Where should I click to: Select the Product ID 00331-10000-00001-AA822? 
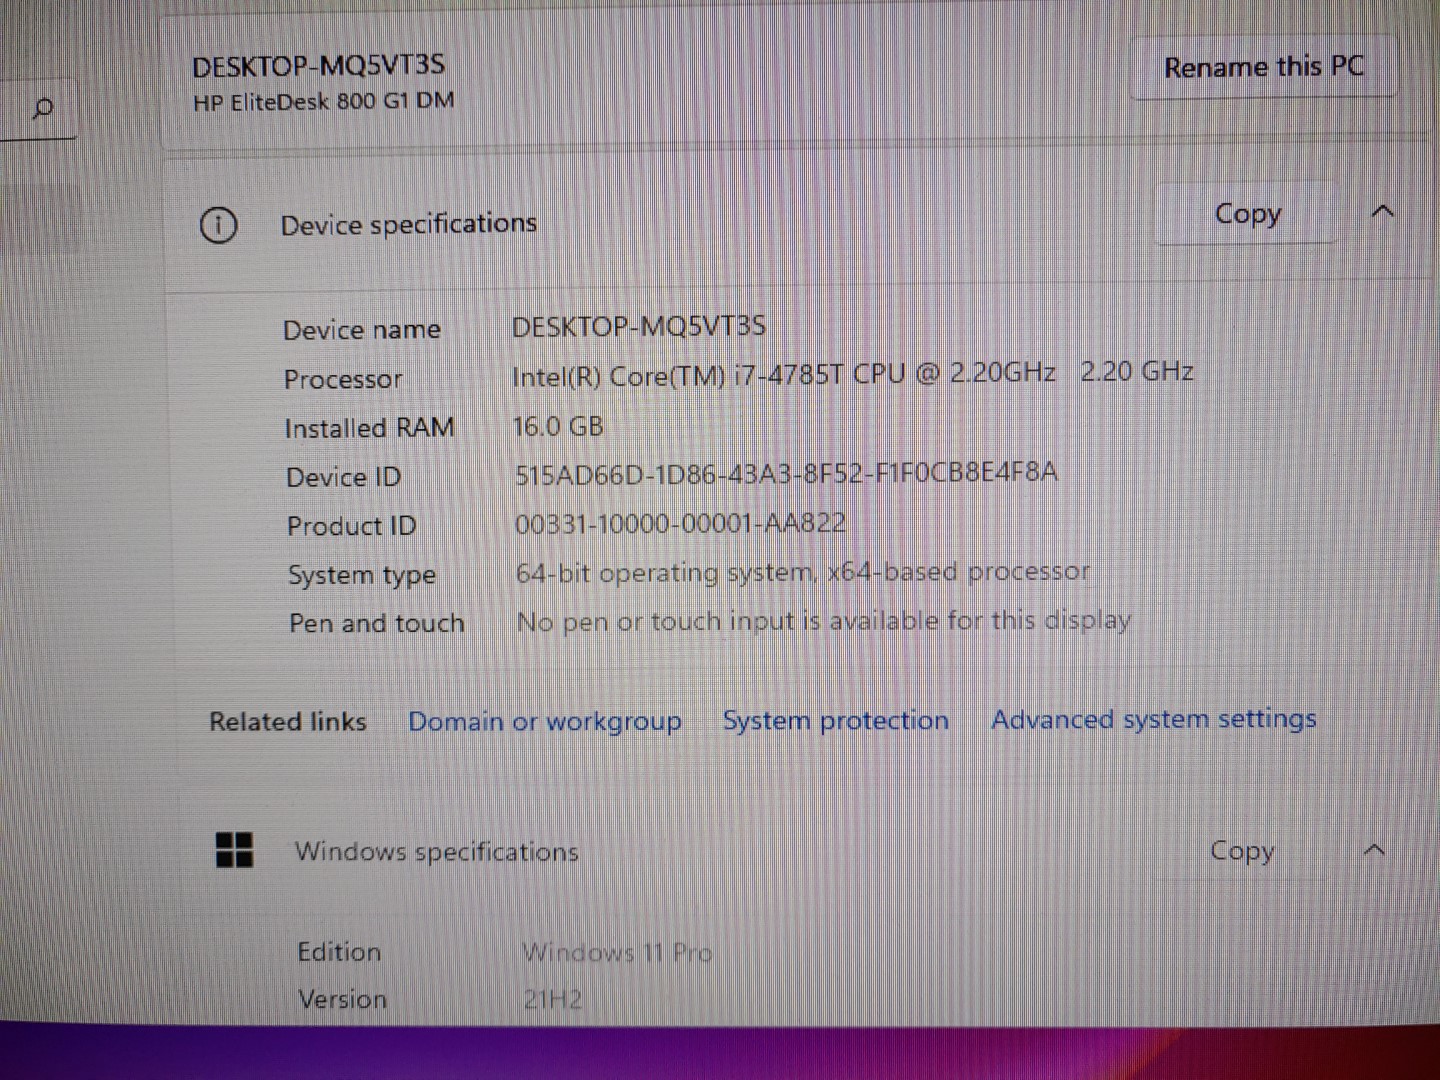click(680, 523)
